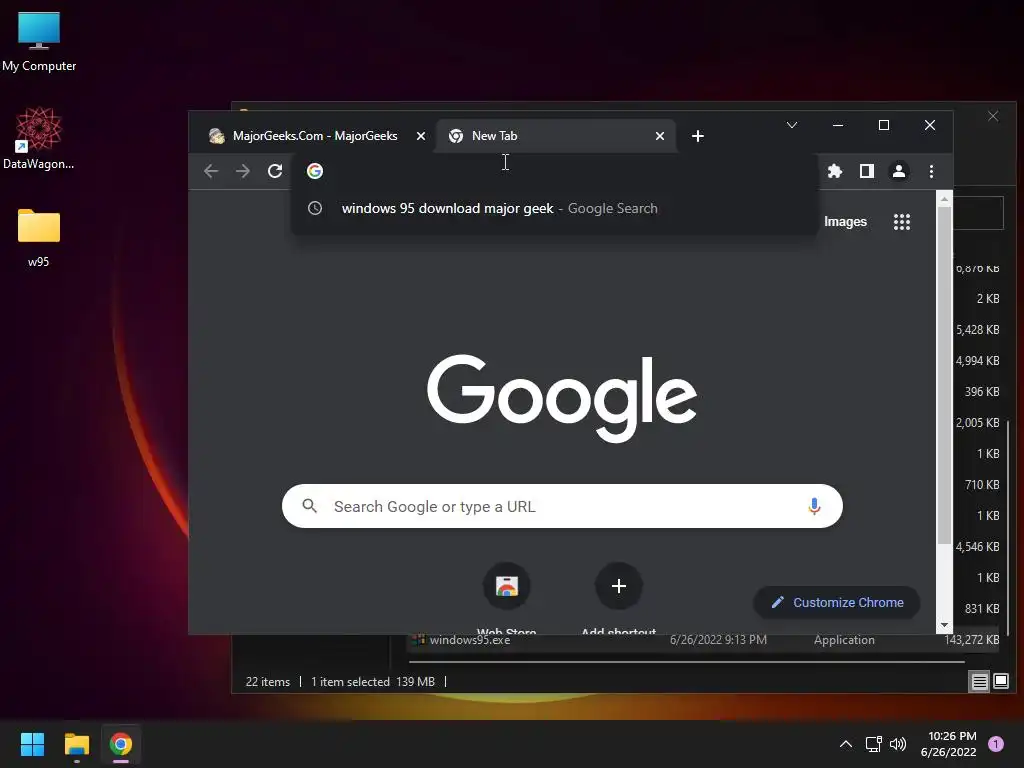The image size is (1024, 768).
Task: Click the history clock icon in suggestion
Action: 315,208
